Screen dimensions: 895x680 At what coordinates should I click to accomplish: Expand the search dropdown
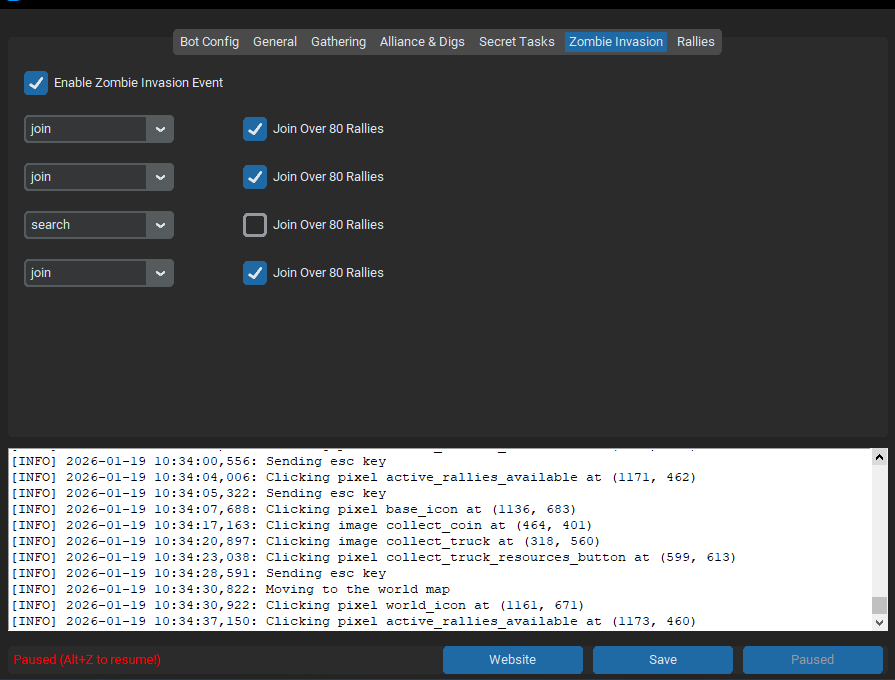pyautogui.click(x=99, y=225)
